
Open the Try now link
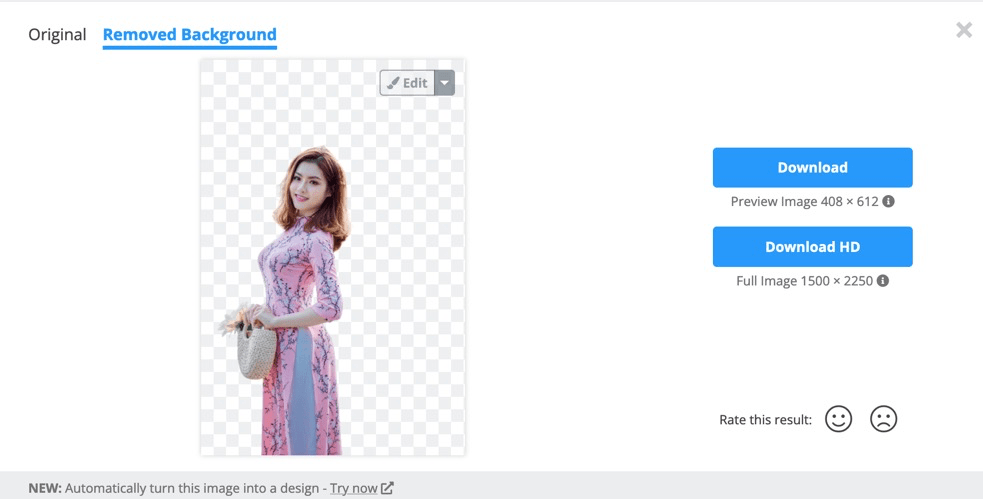[354, 488]
